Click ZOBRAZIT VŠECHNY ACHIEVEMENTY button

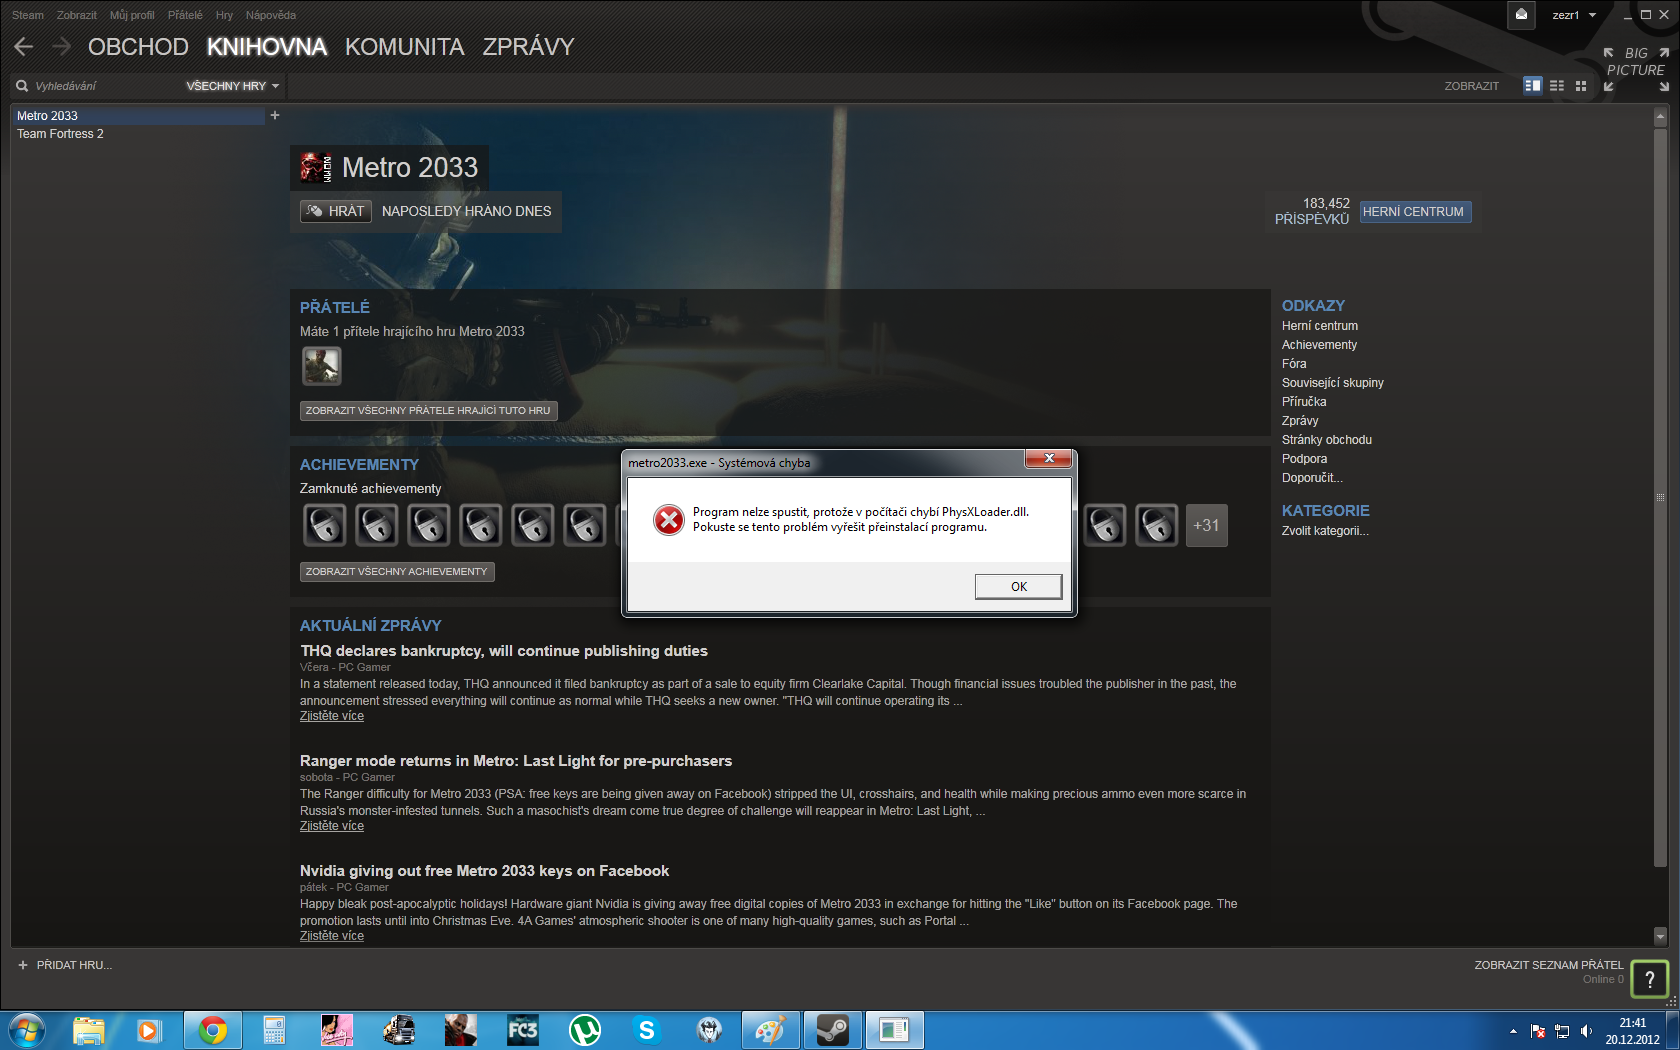coord(397,572)
